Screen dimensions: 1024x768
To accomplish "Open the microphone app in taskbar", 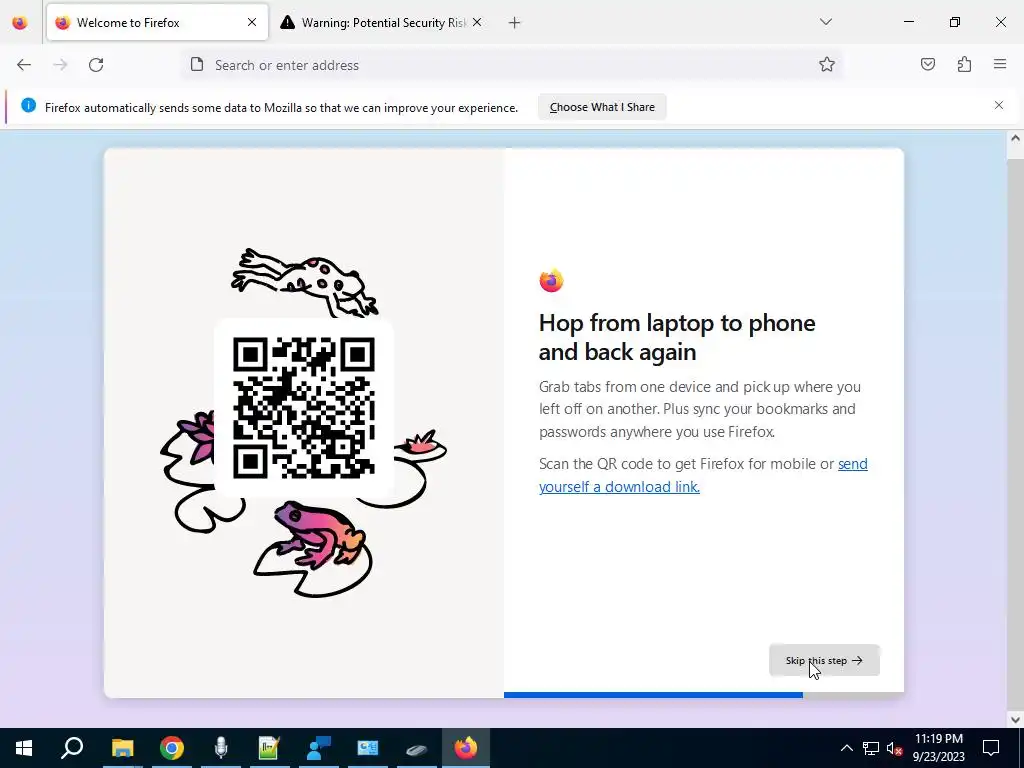I will click(221, 748).
